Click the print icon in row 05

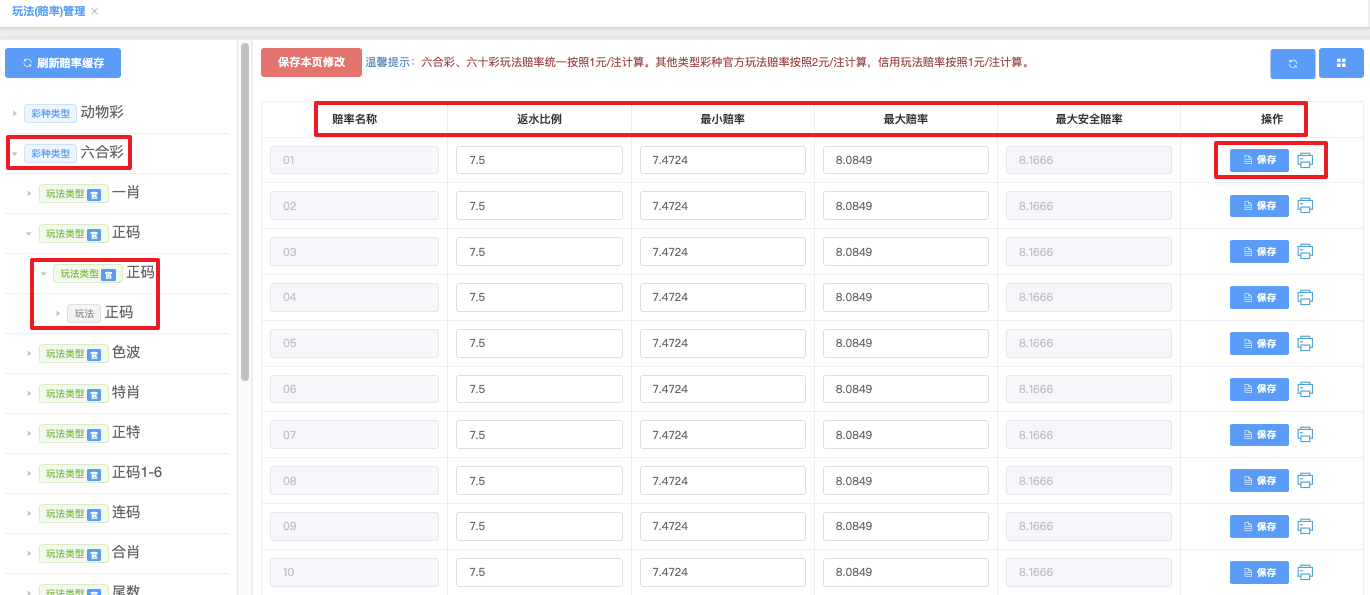pyautogui.click(x=1305, y=343)
